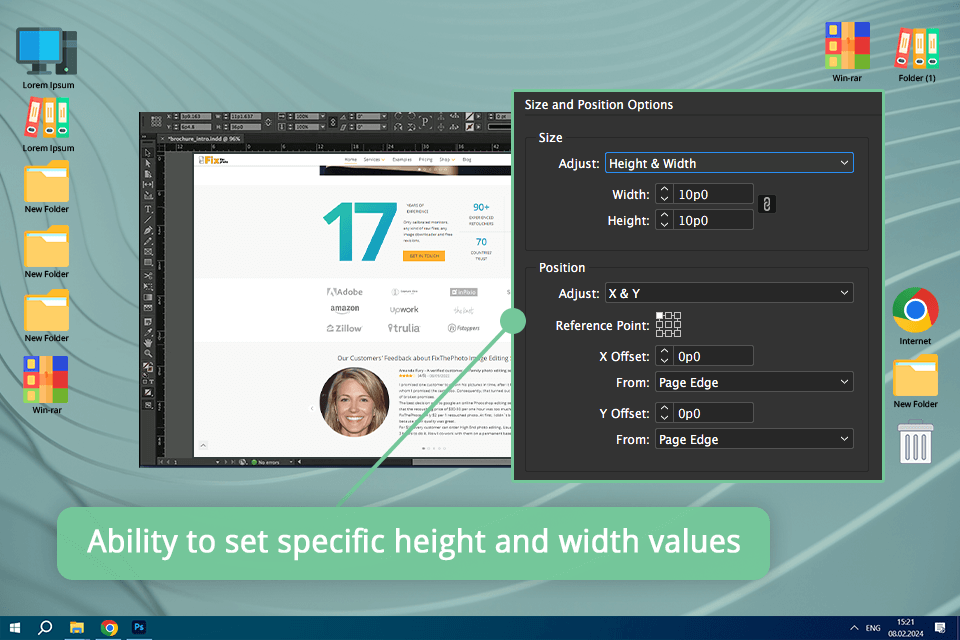Open the Windows Start menu
The image size is (960, 640).
pyautogui.click(x=15, y=627)
